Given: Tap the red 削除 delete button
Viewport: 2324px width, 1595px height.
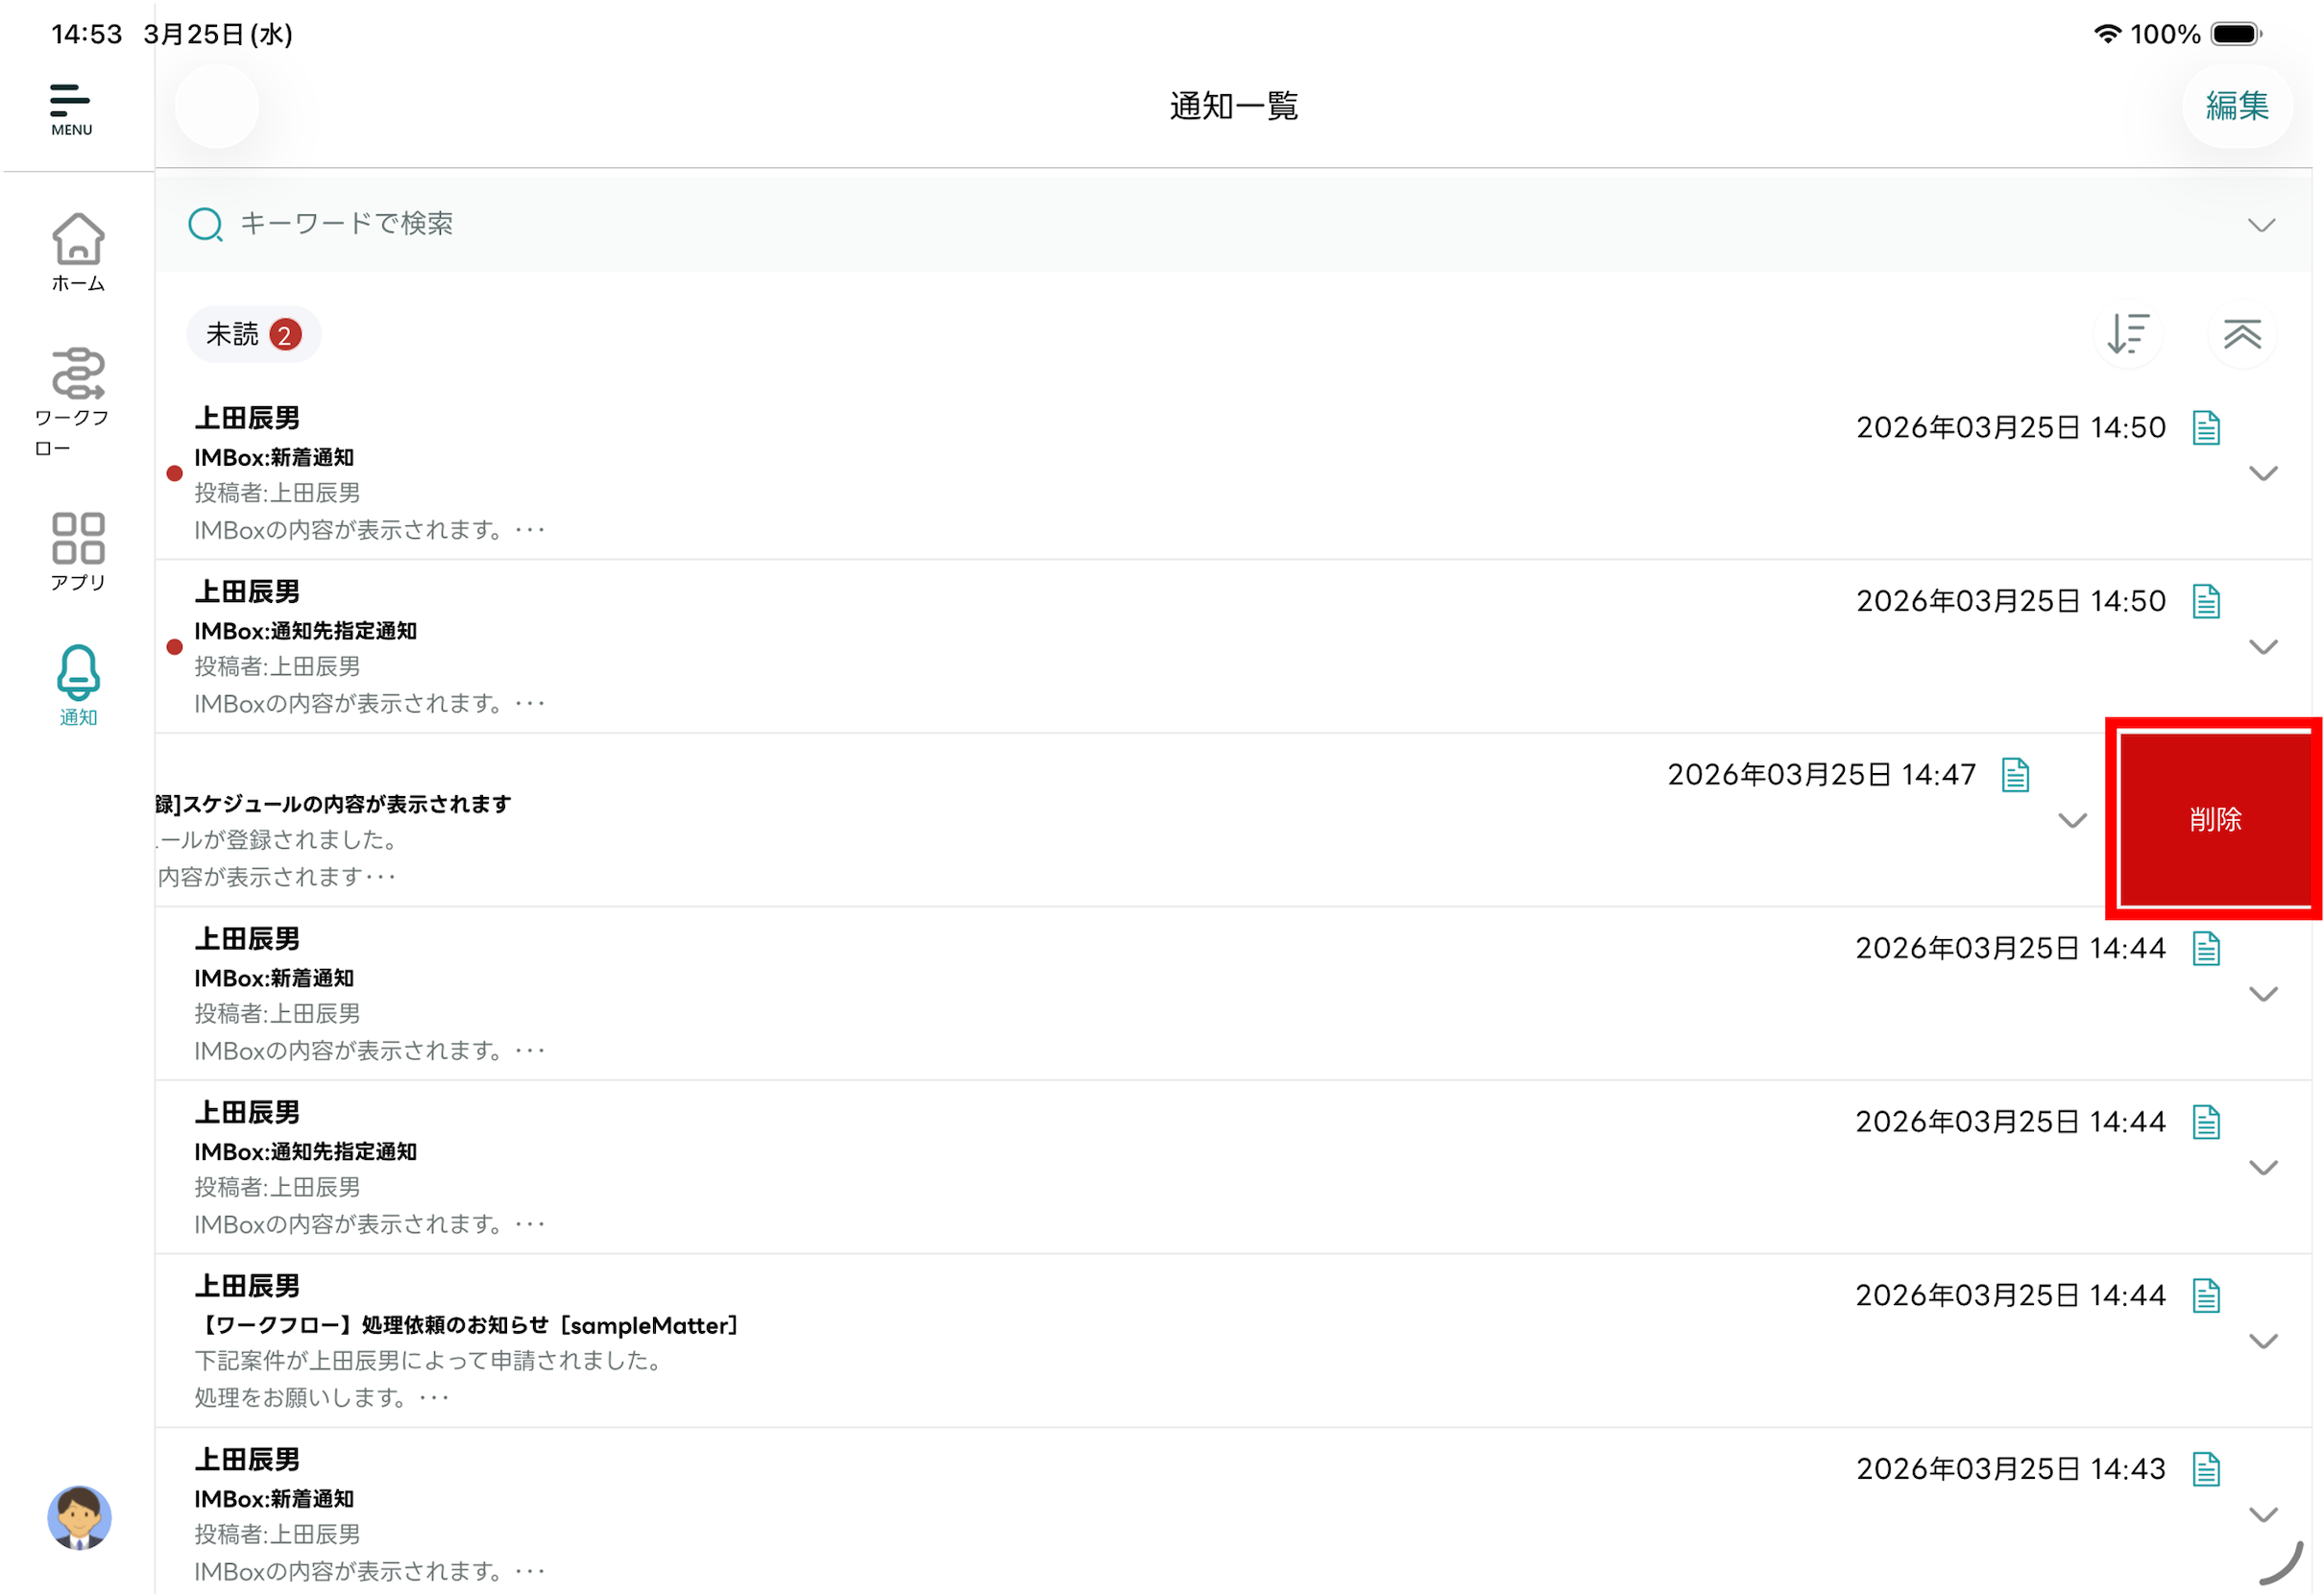Looking at the screenshot, I should point(2214,819).
